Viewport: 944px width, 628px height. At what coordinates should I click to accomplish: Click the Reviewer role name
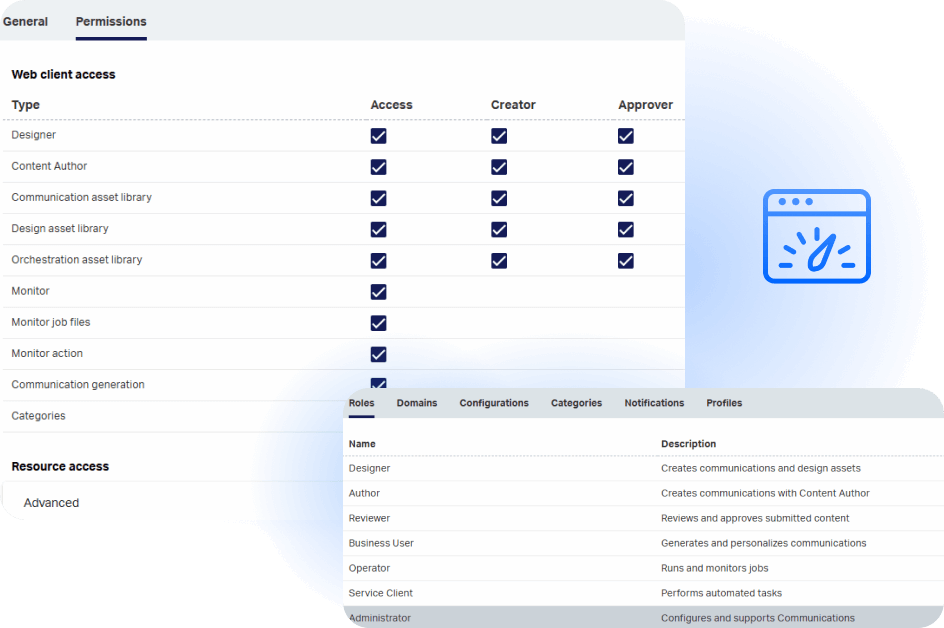click(x=368, y=518)
